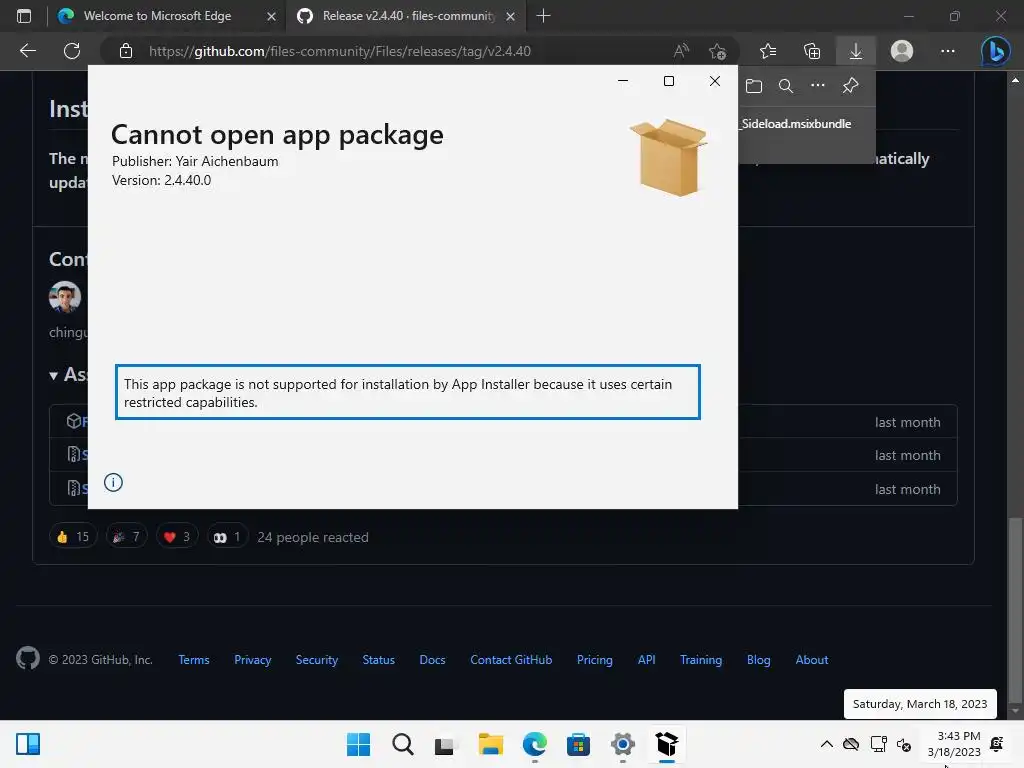This screenshot has width=1024, height=768.
Task: Click the party popper reaction with 7
Action: (x=127, y=537)
